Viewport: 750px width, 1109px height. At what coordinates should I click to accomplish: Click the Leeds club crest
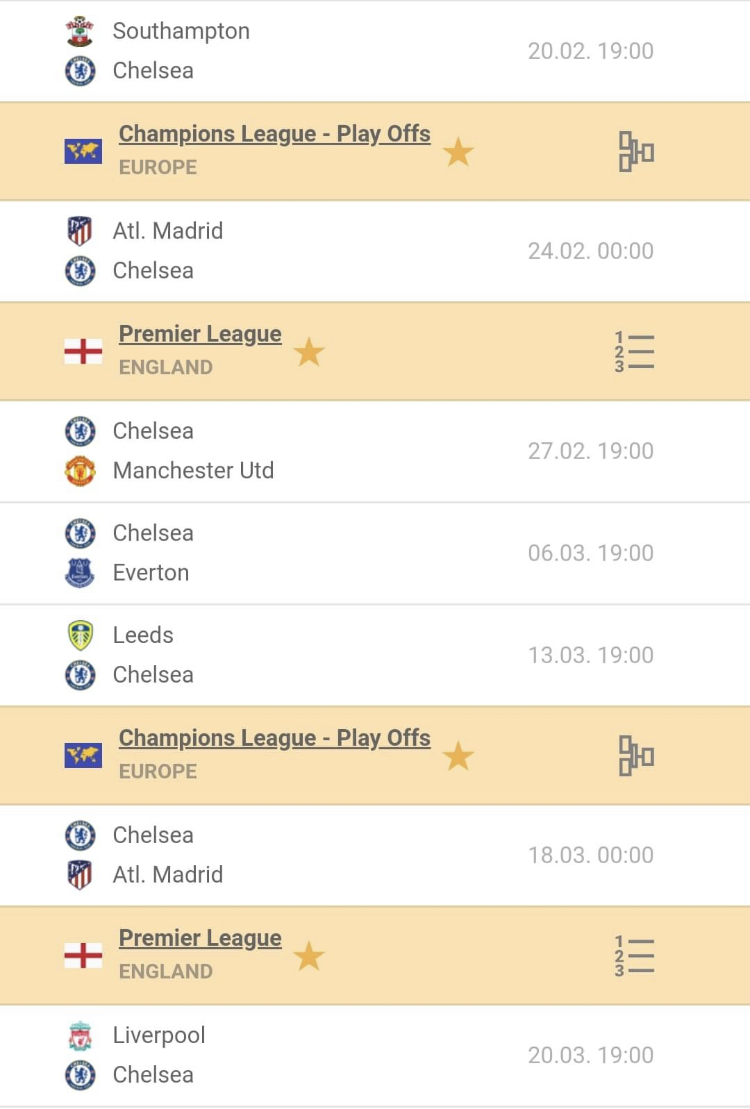coord(80,635)
